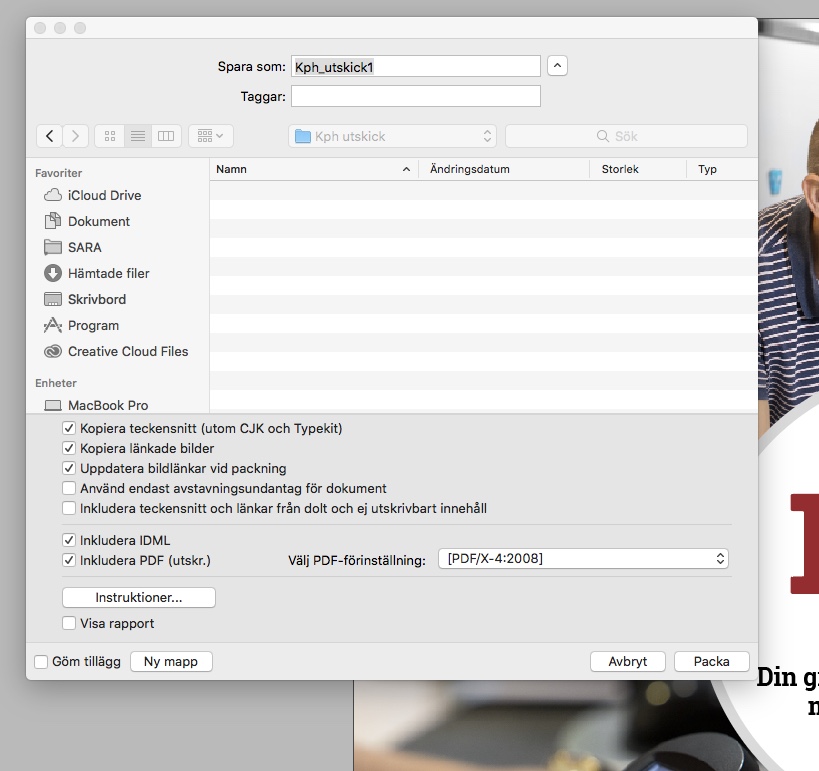Click the Program applications icon
This screenshot has width=819, height=771.
pyautogui.click(x=53, y=325)
